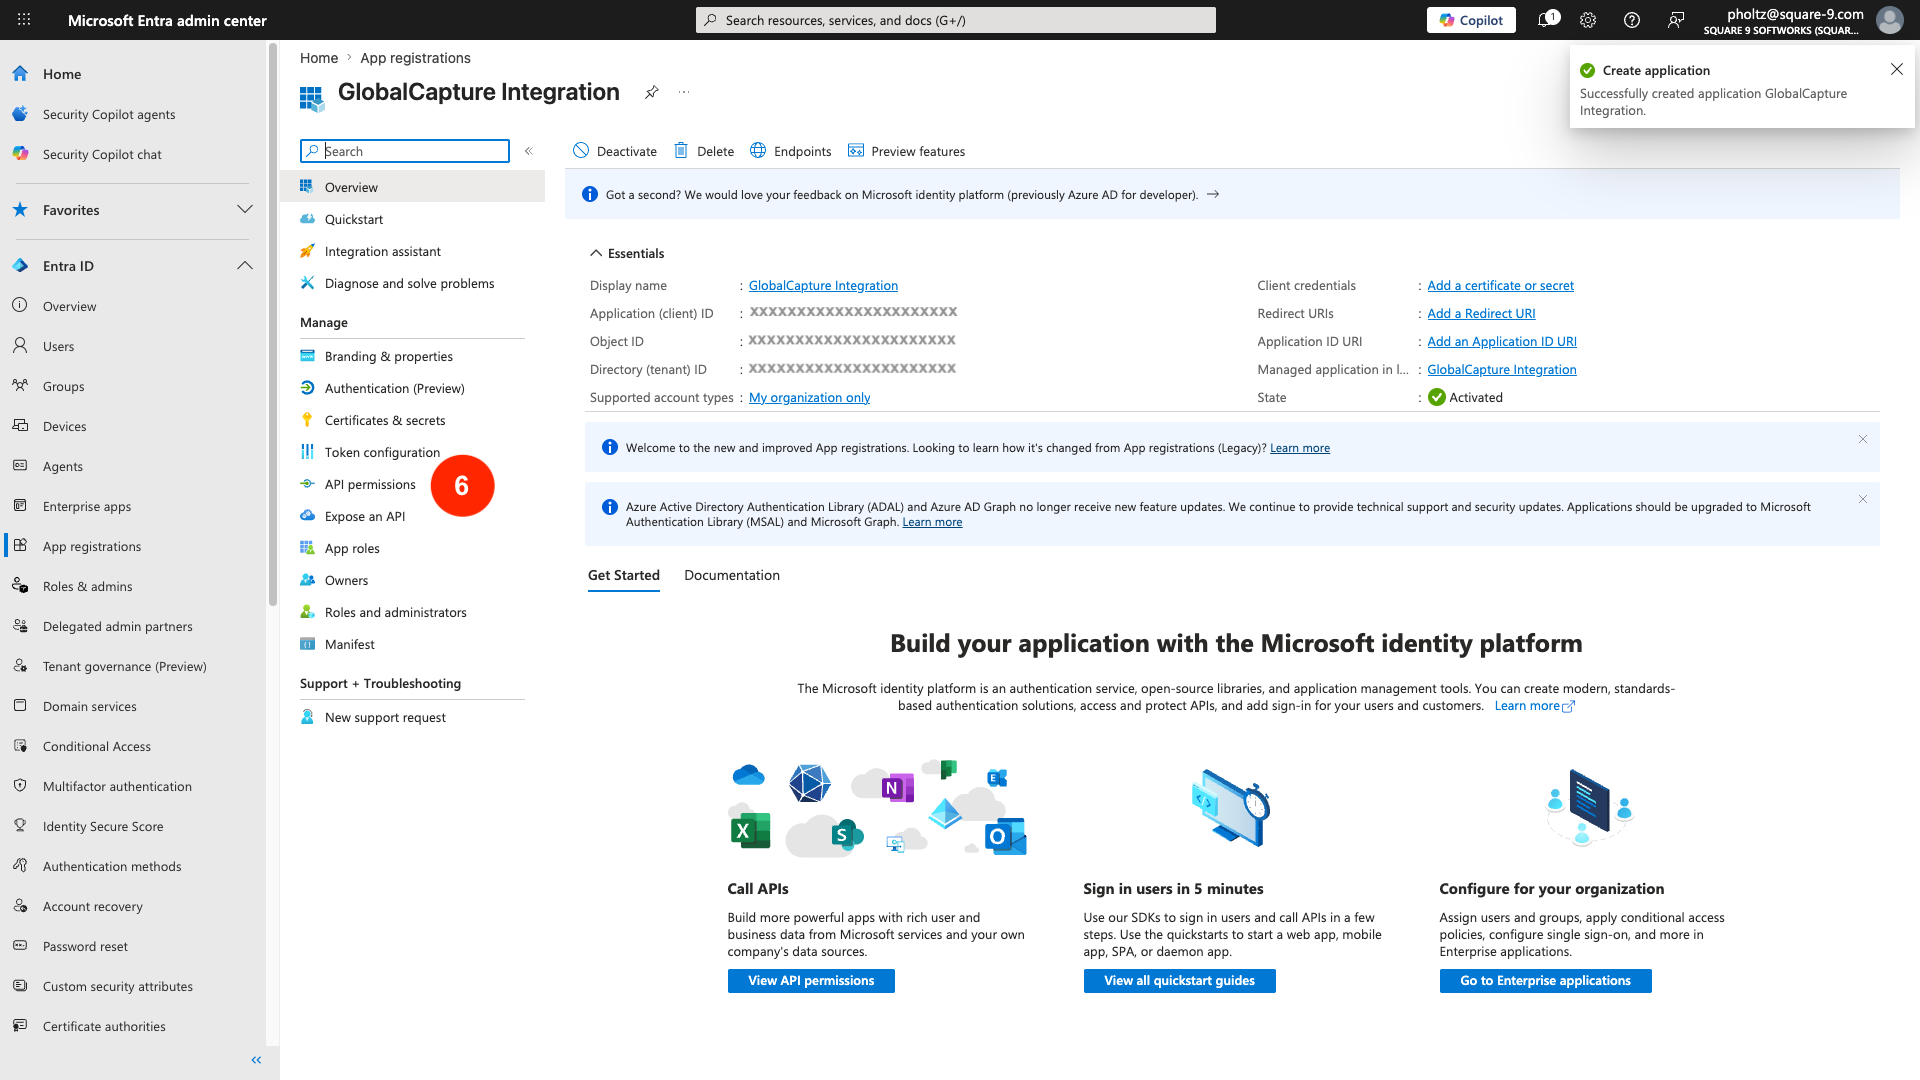This screenshot has width=1920, height=1080.
Task: Collapse the resource menu with double chevron
Action: tap(529, 151)
